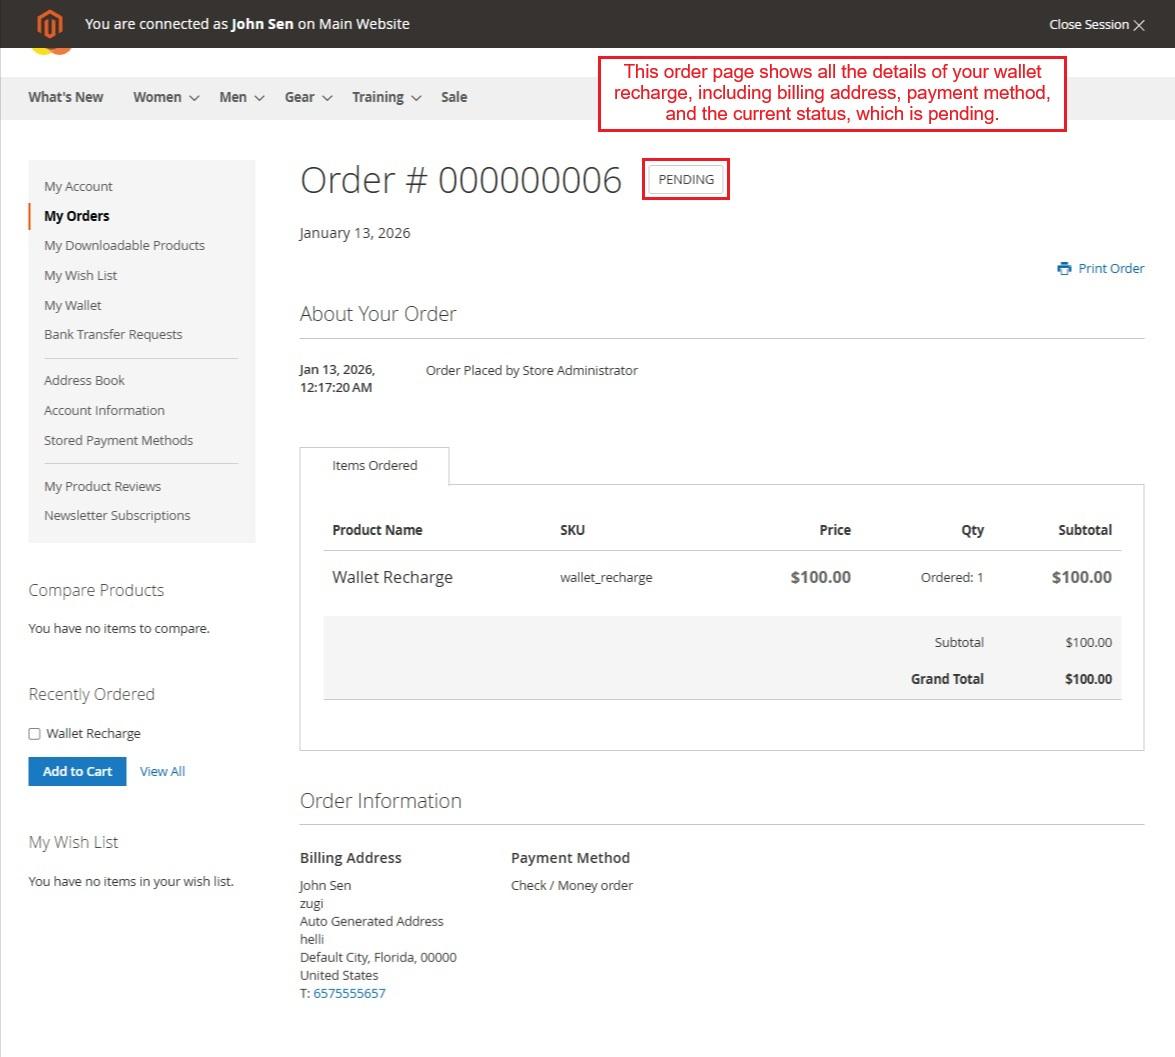Open My Wallet in sidebar
The height and width of the screenshot is (1057, 1175).
click(x=73, y=305)
